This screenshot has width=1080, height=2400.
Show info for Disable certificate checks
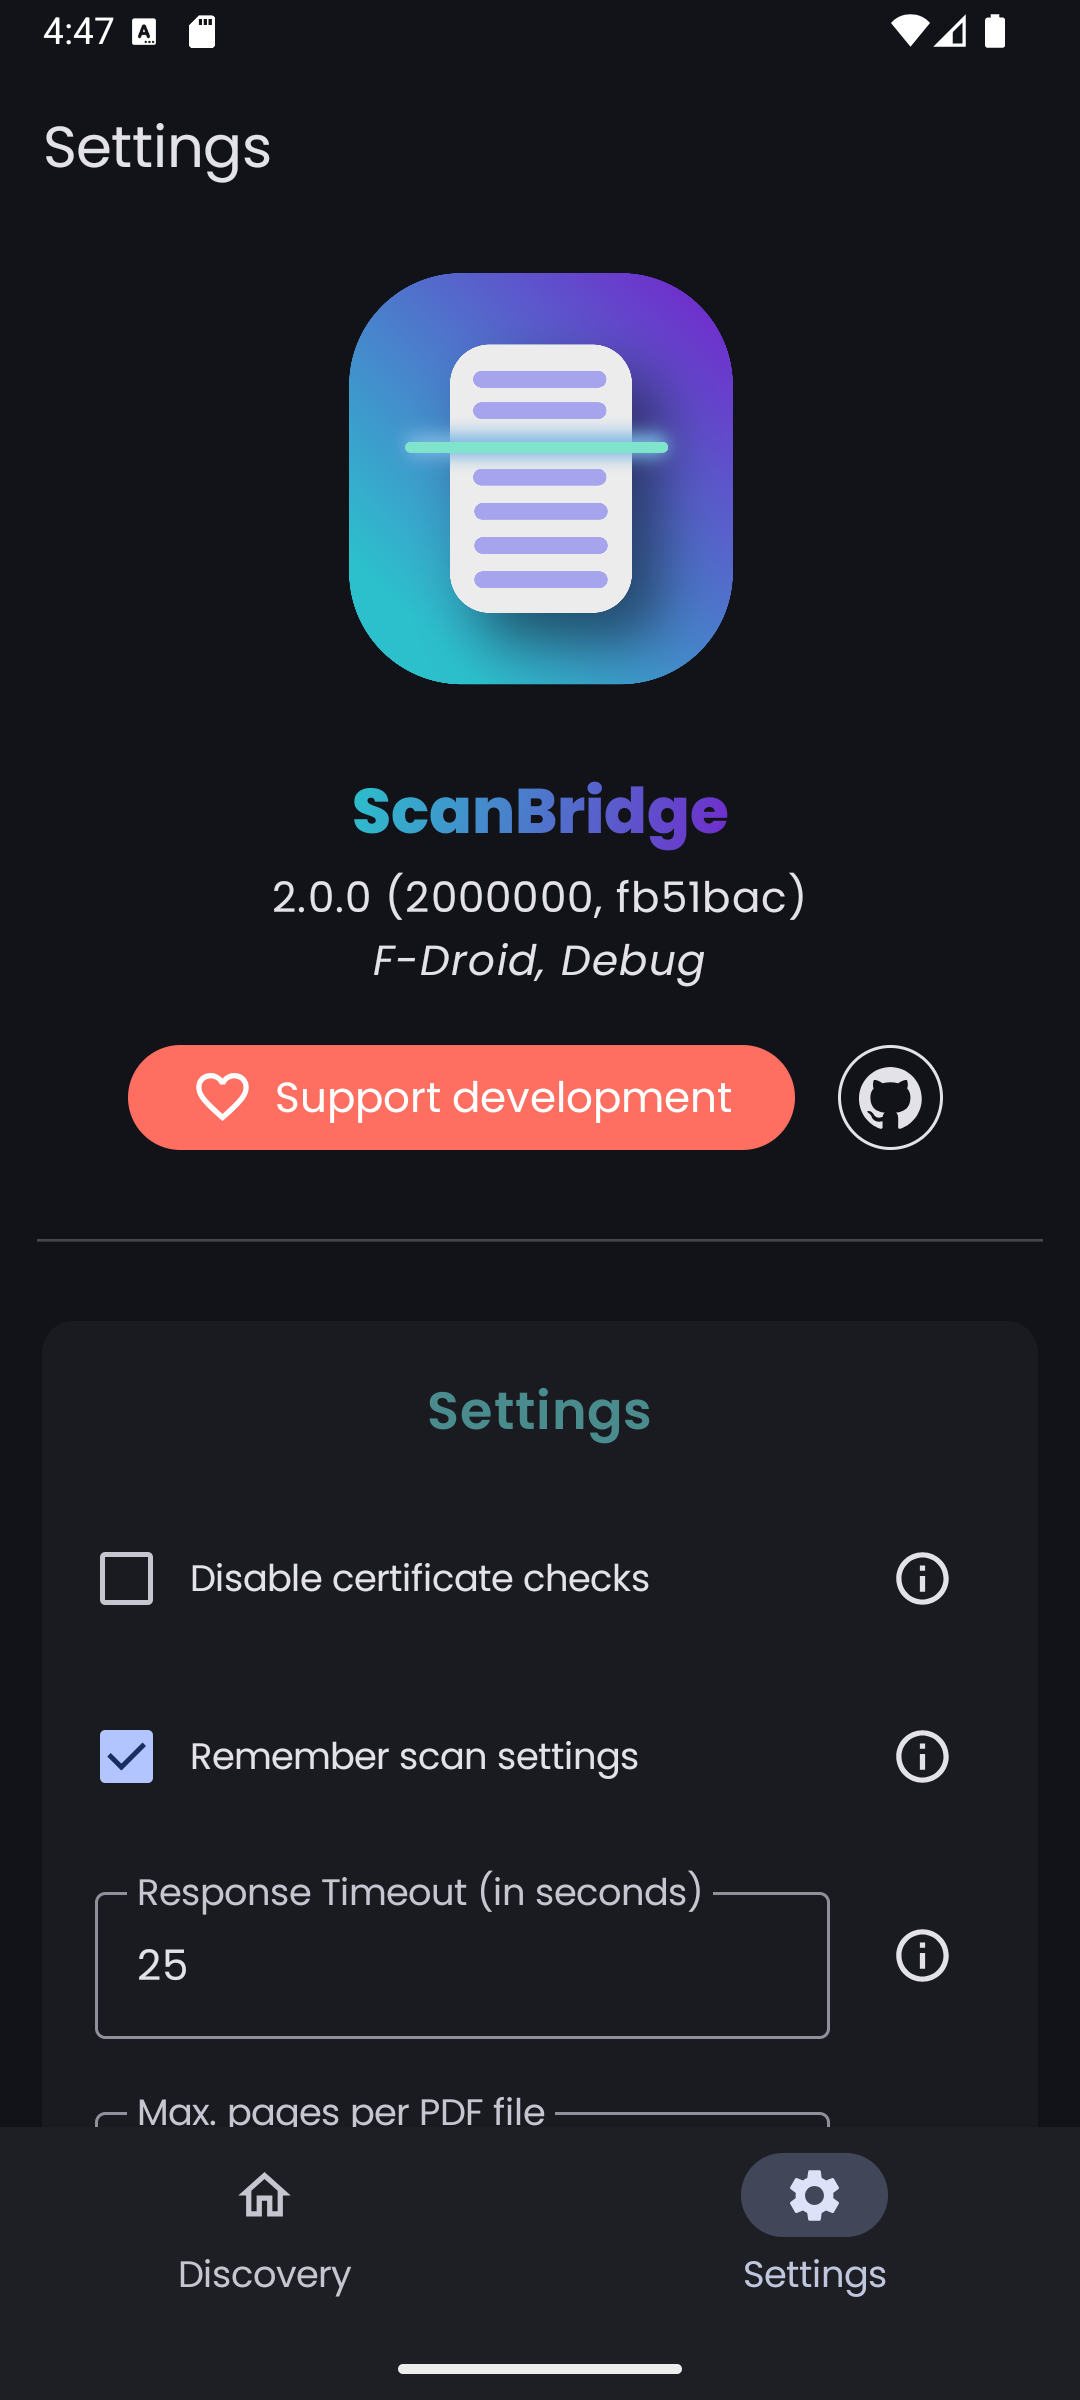921,1578
